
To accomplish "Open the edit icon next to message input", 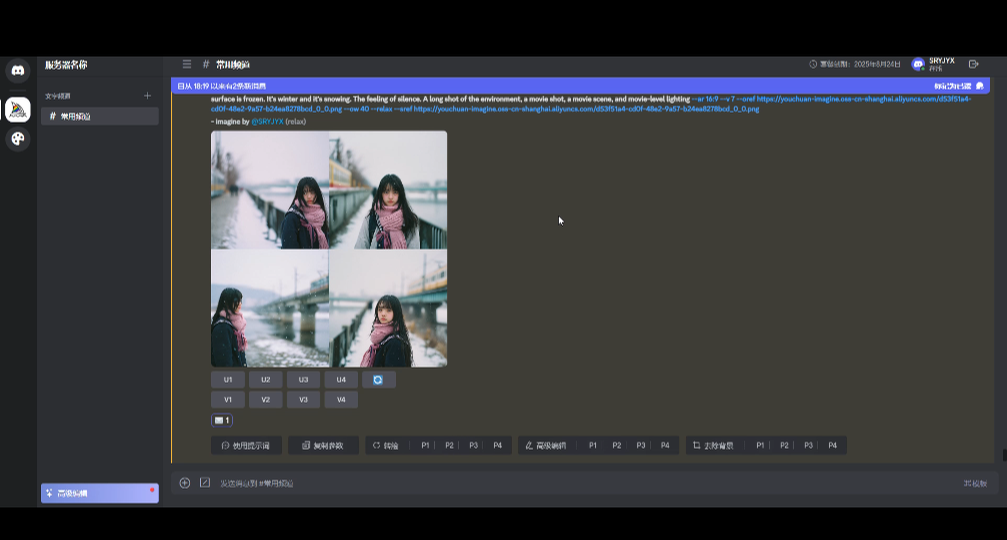I will point(205,483).
